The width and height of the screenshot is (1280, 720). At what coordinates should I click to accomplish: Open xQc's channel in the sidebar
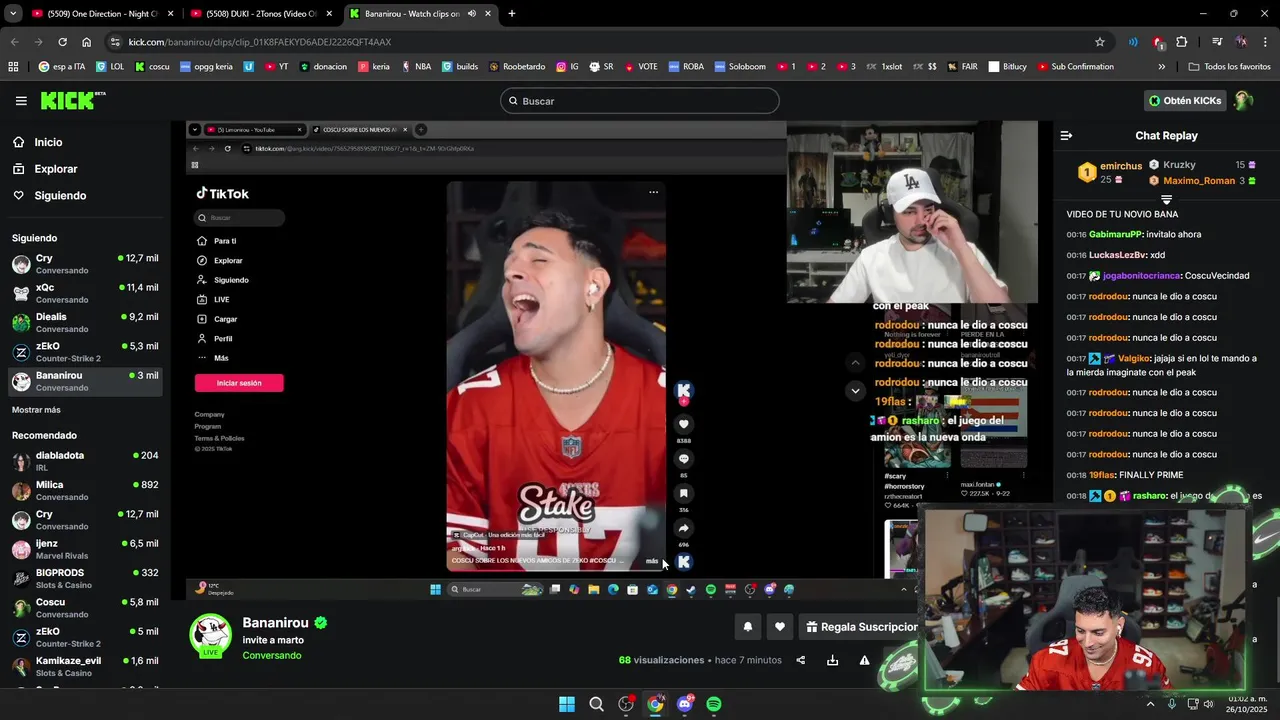tap(86, 293)
